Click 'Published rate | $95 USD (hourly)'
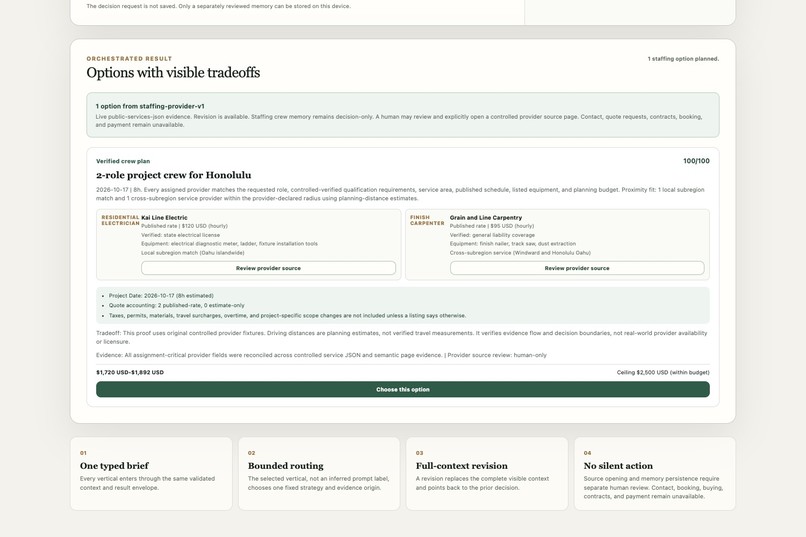Screen dimensions: 806x537 pos(492,226)
